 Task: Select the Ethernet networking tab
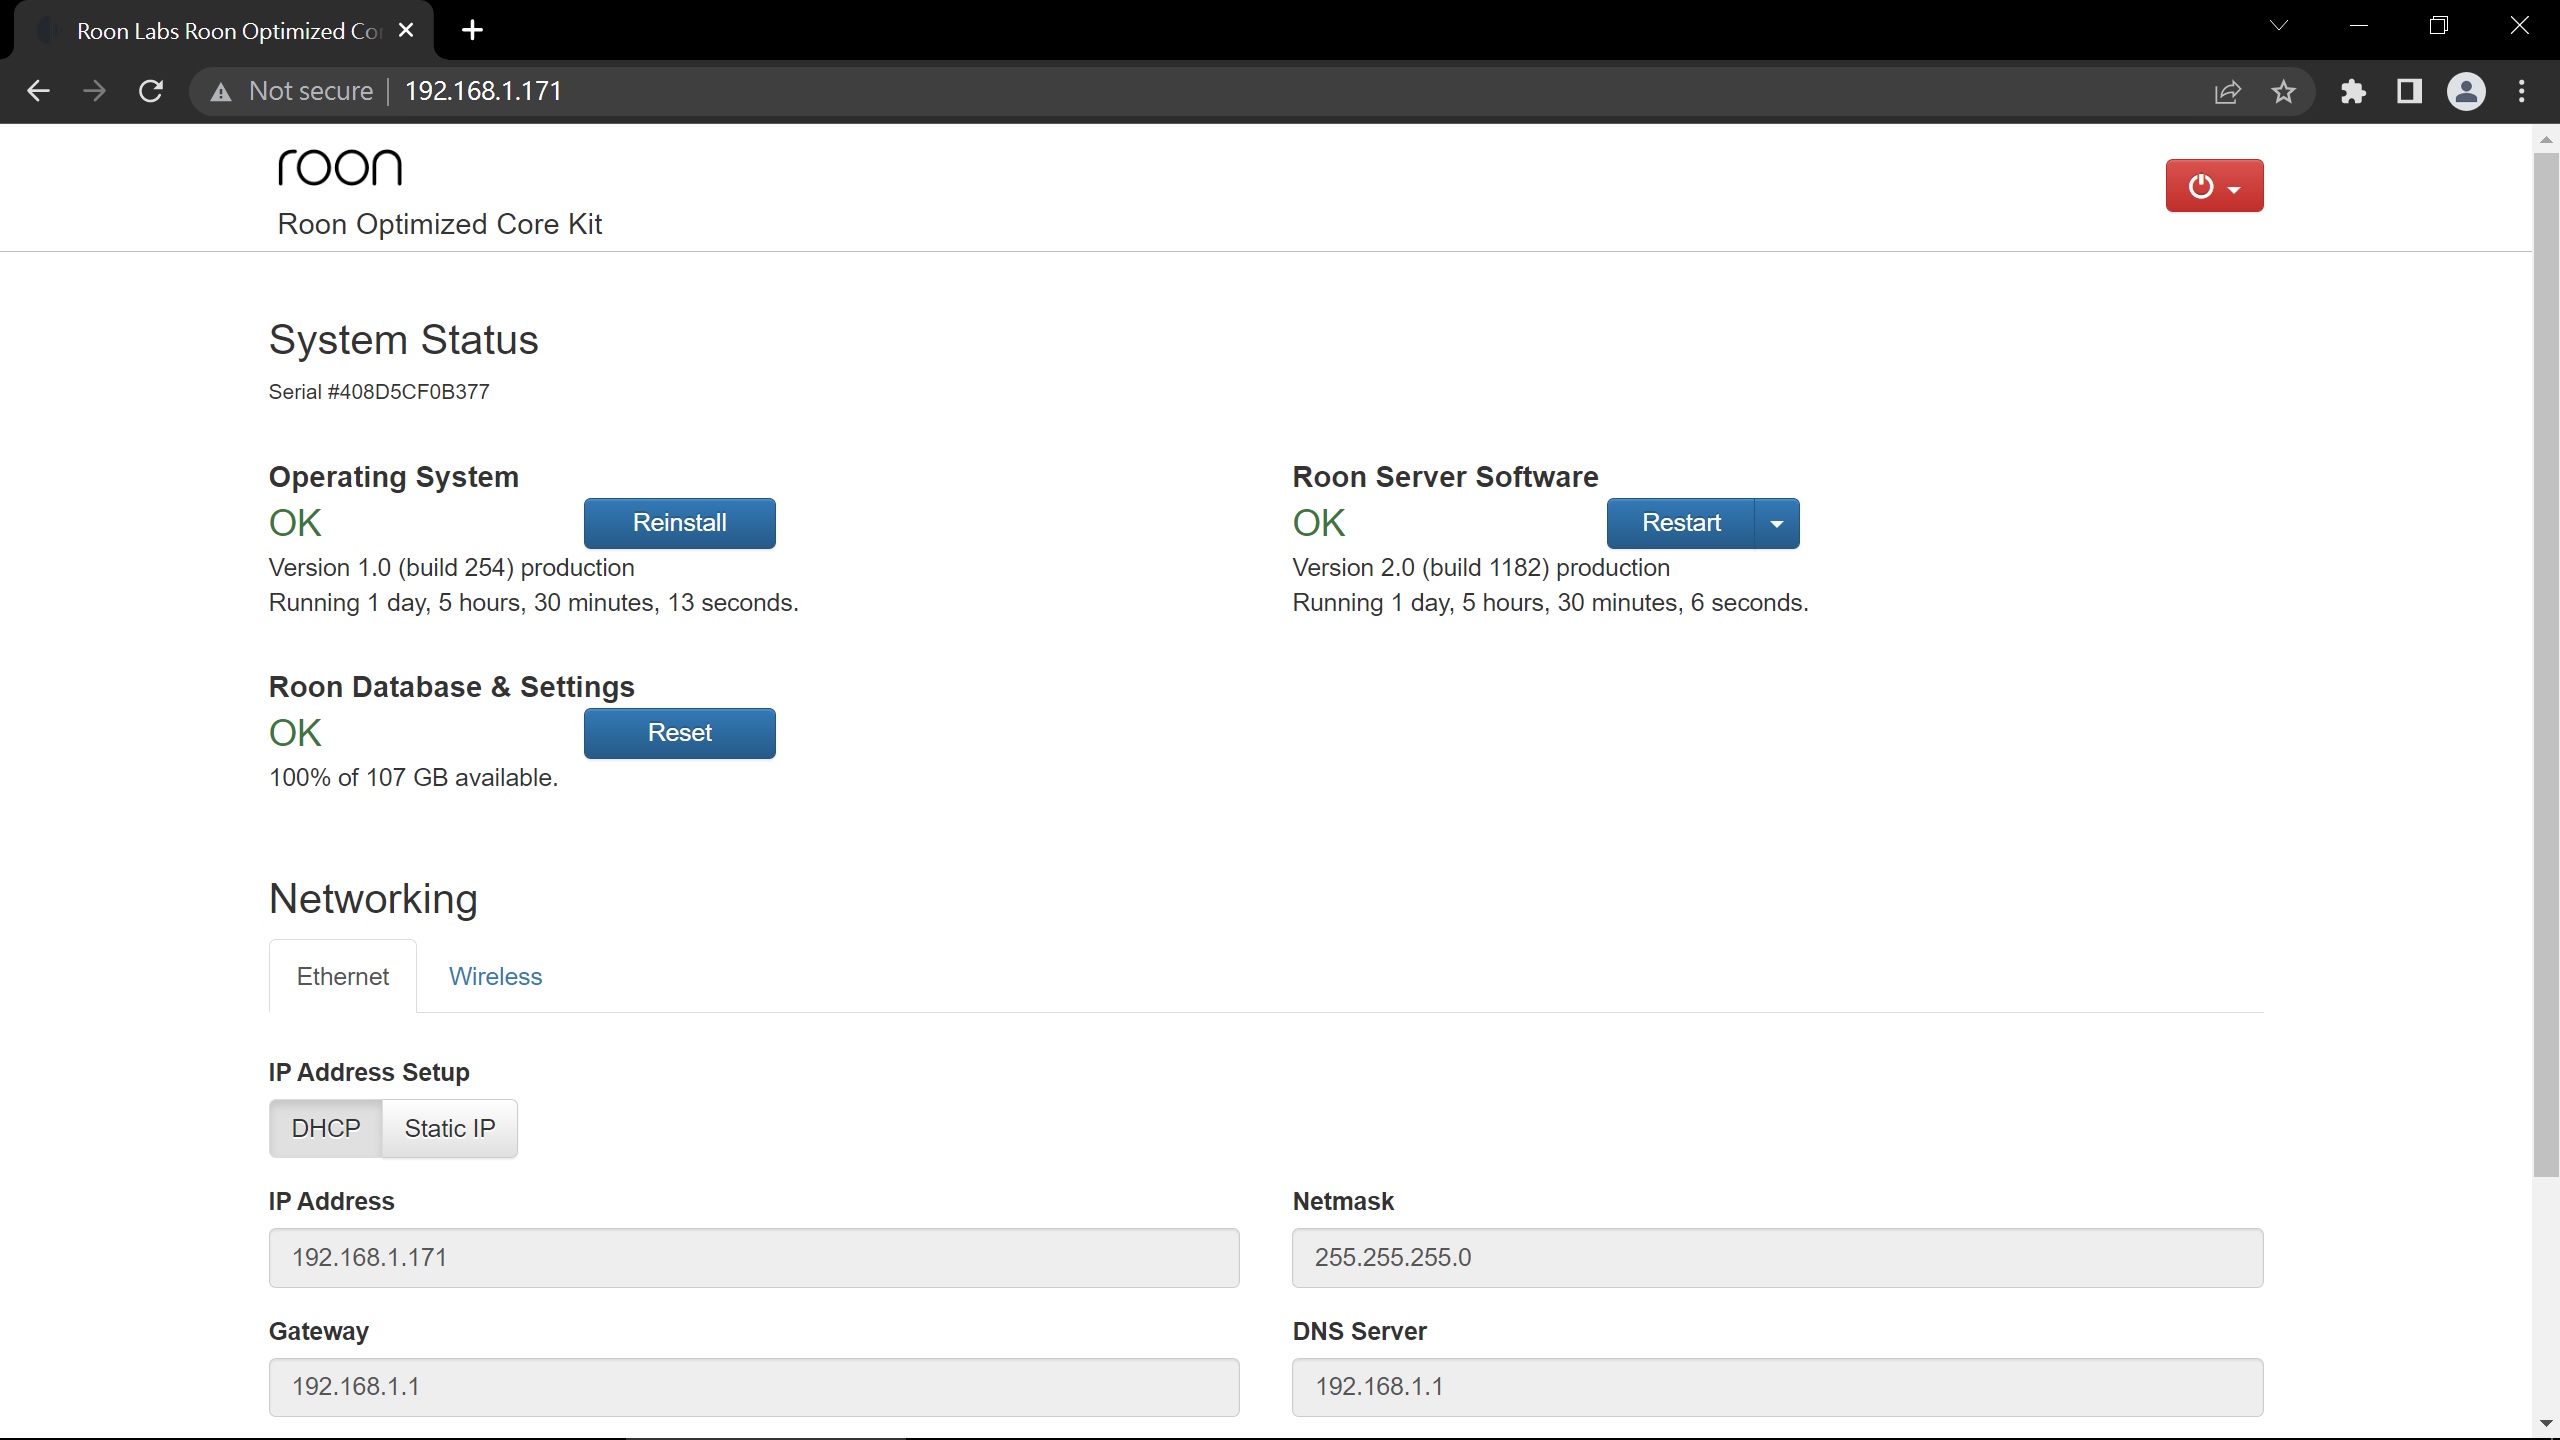[x=342, y=976]
